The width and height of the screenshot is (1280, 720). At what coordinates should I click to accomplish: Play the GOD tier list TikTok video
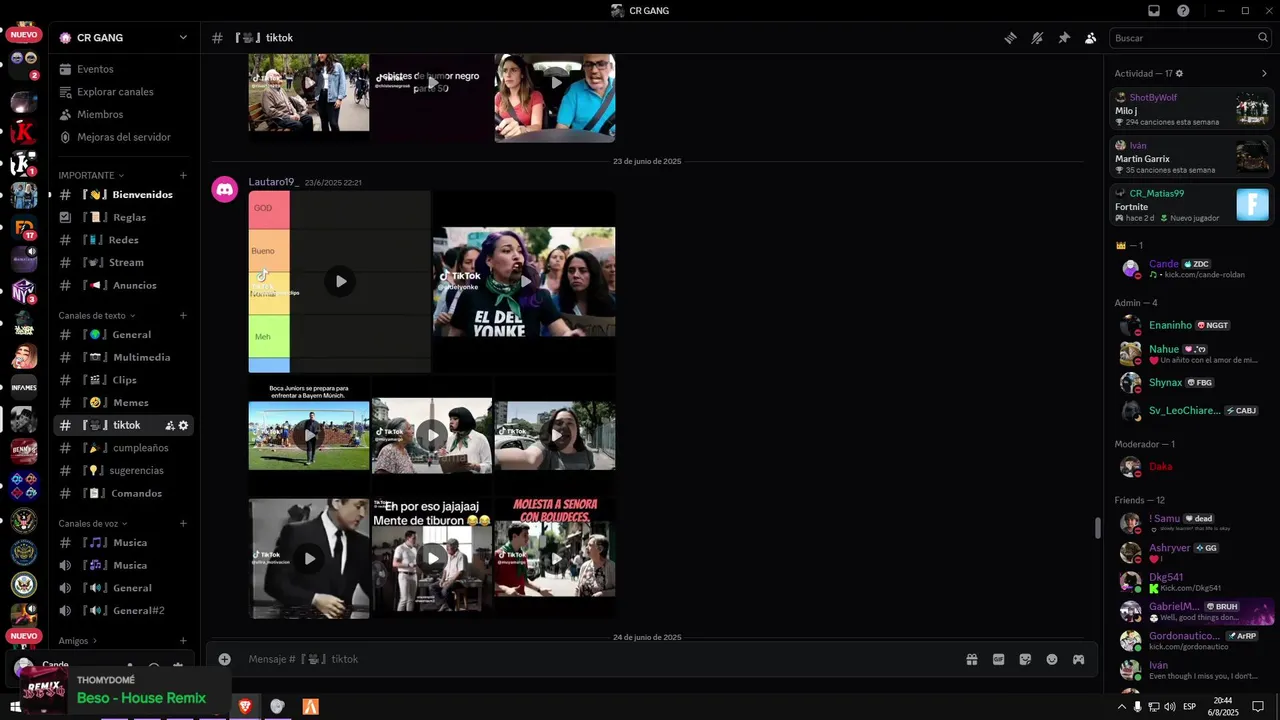(340, 281)
